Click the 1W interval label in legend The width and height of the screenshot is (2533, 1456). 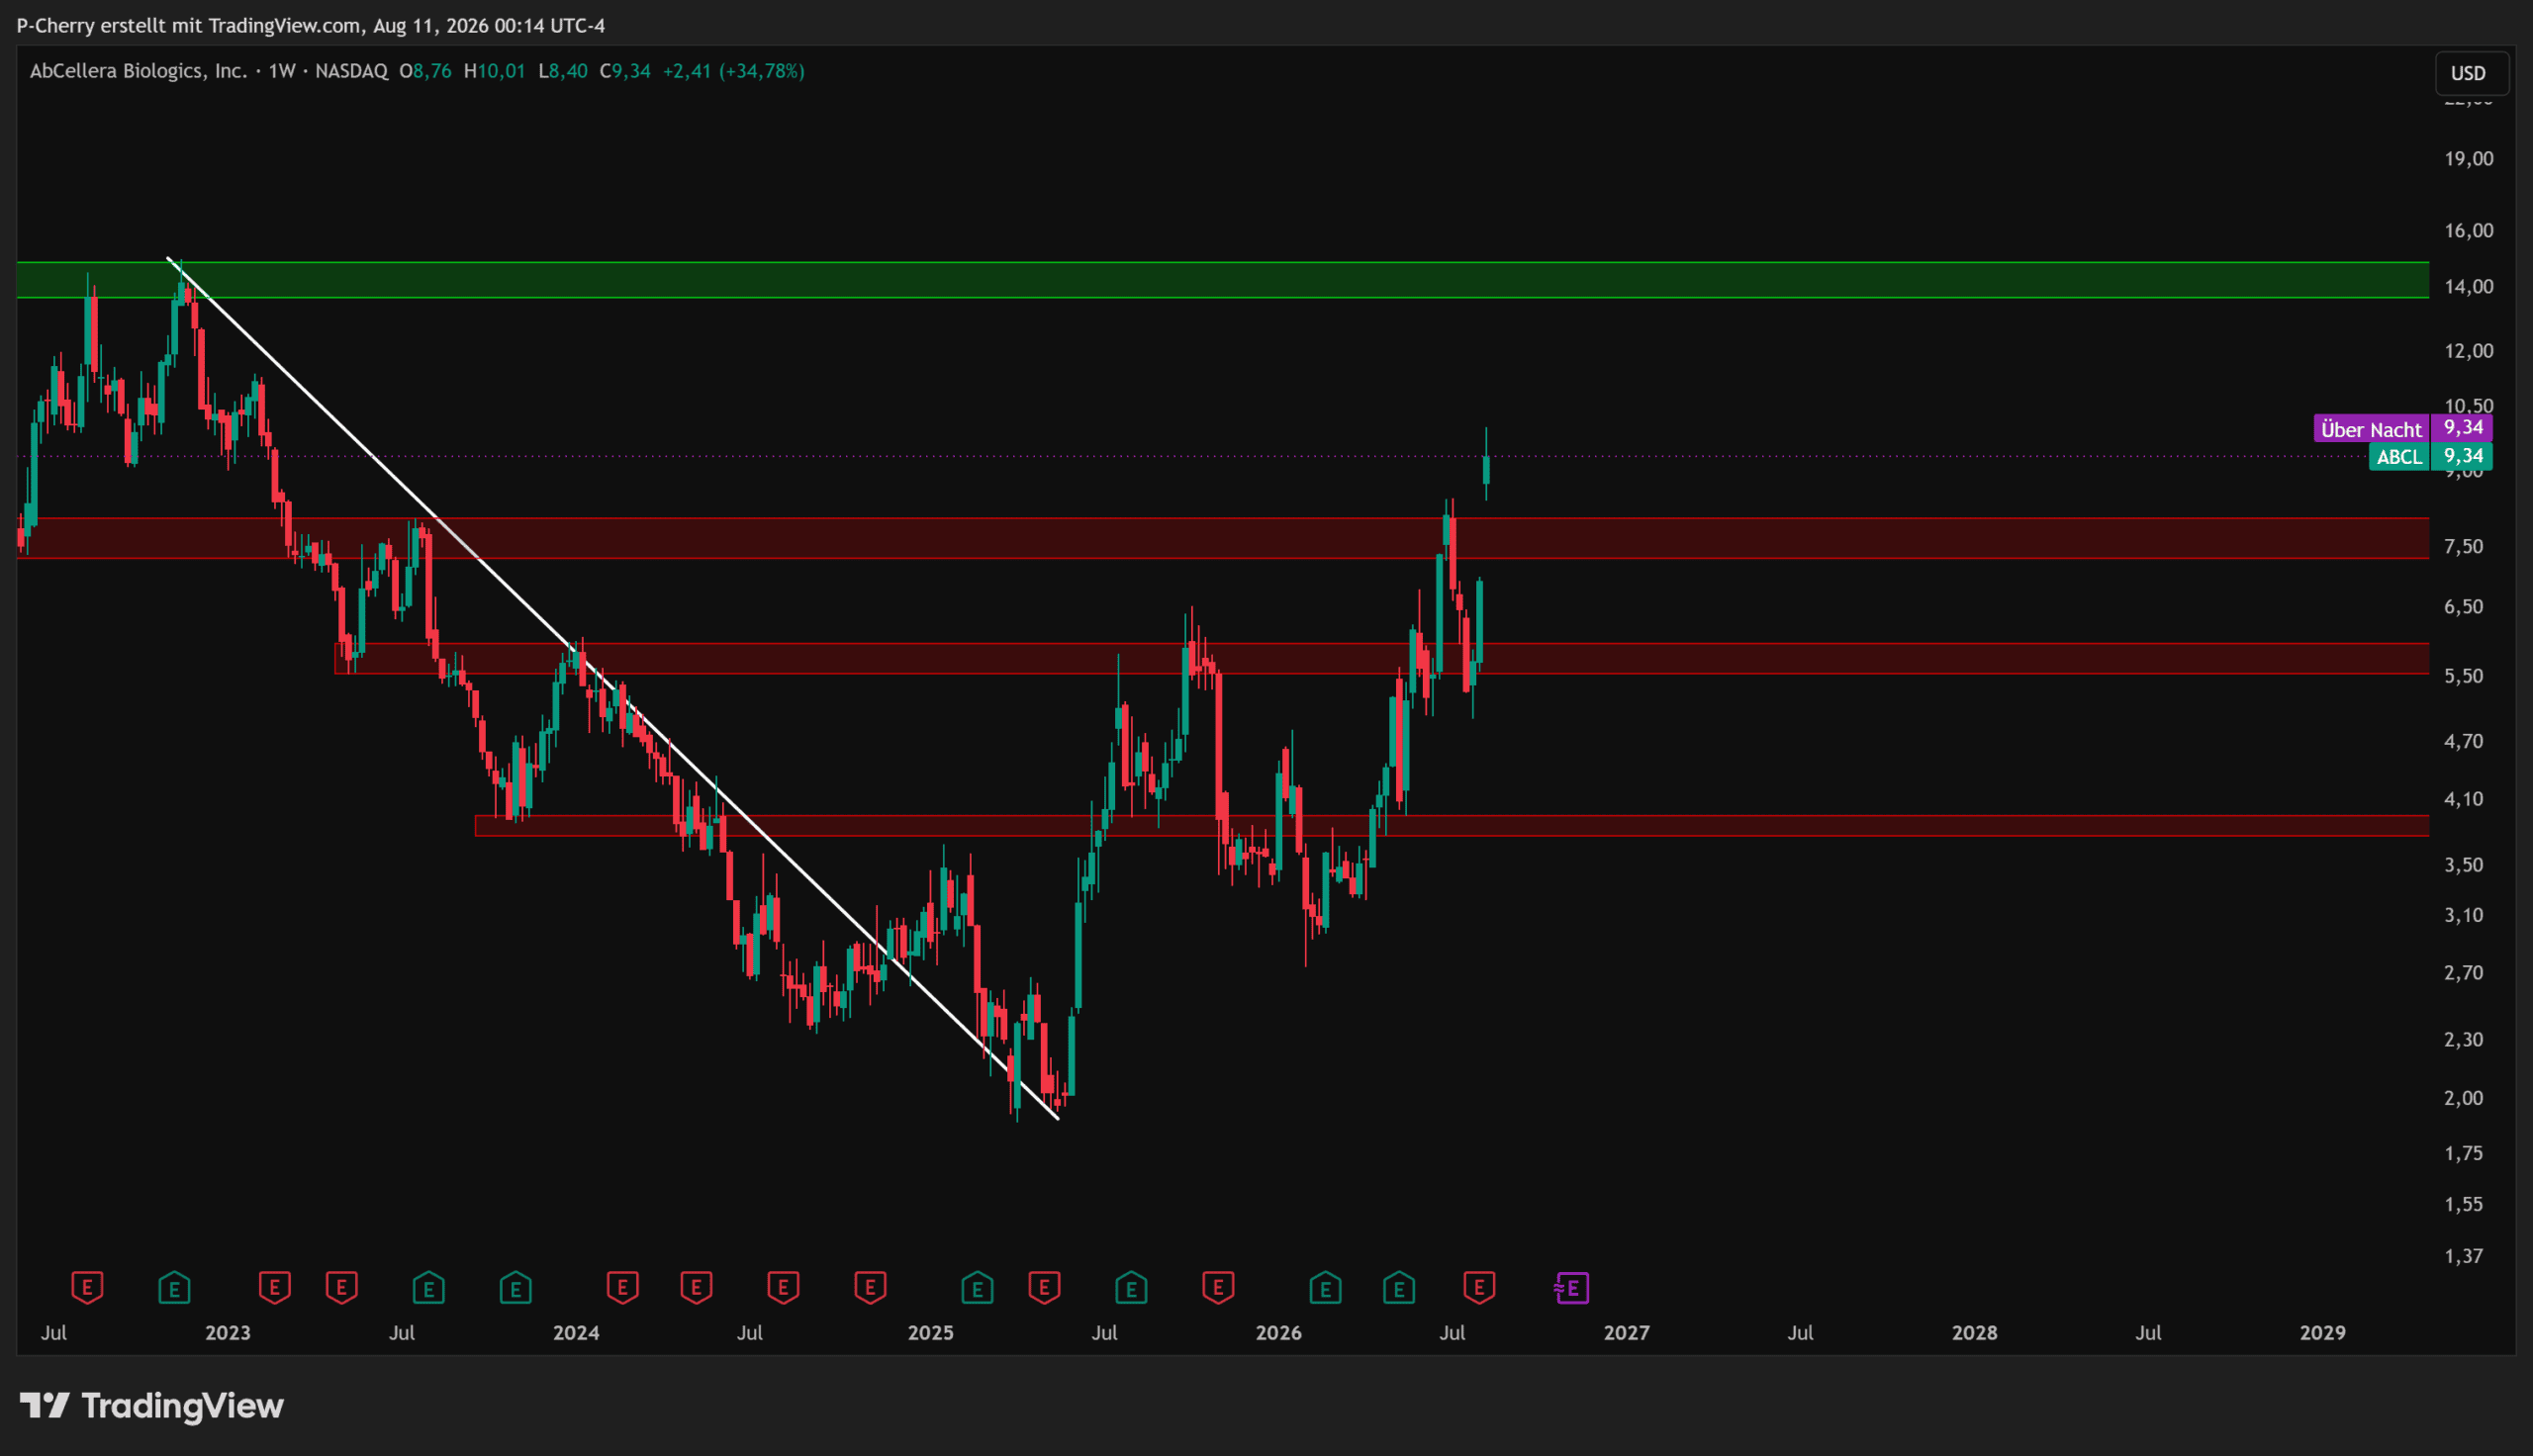(x=282, y=71)
